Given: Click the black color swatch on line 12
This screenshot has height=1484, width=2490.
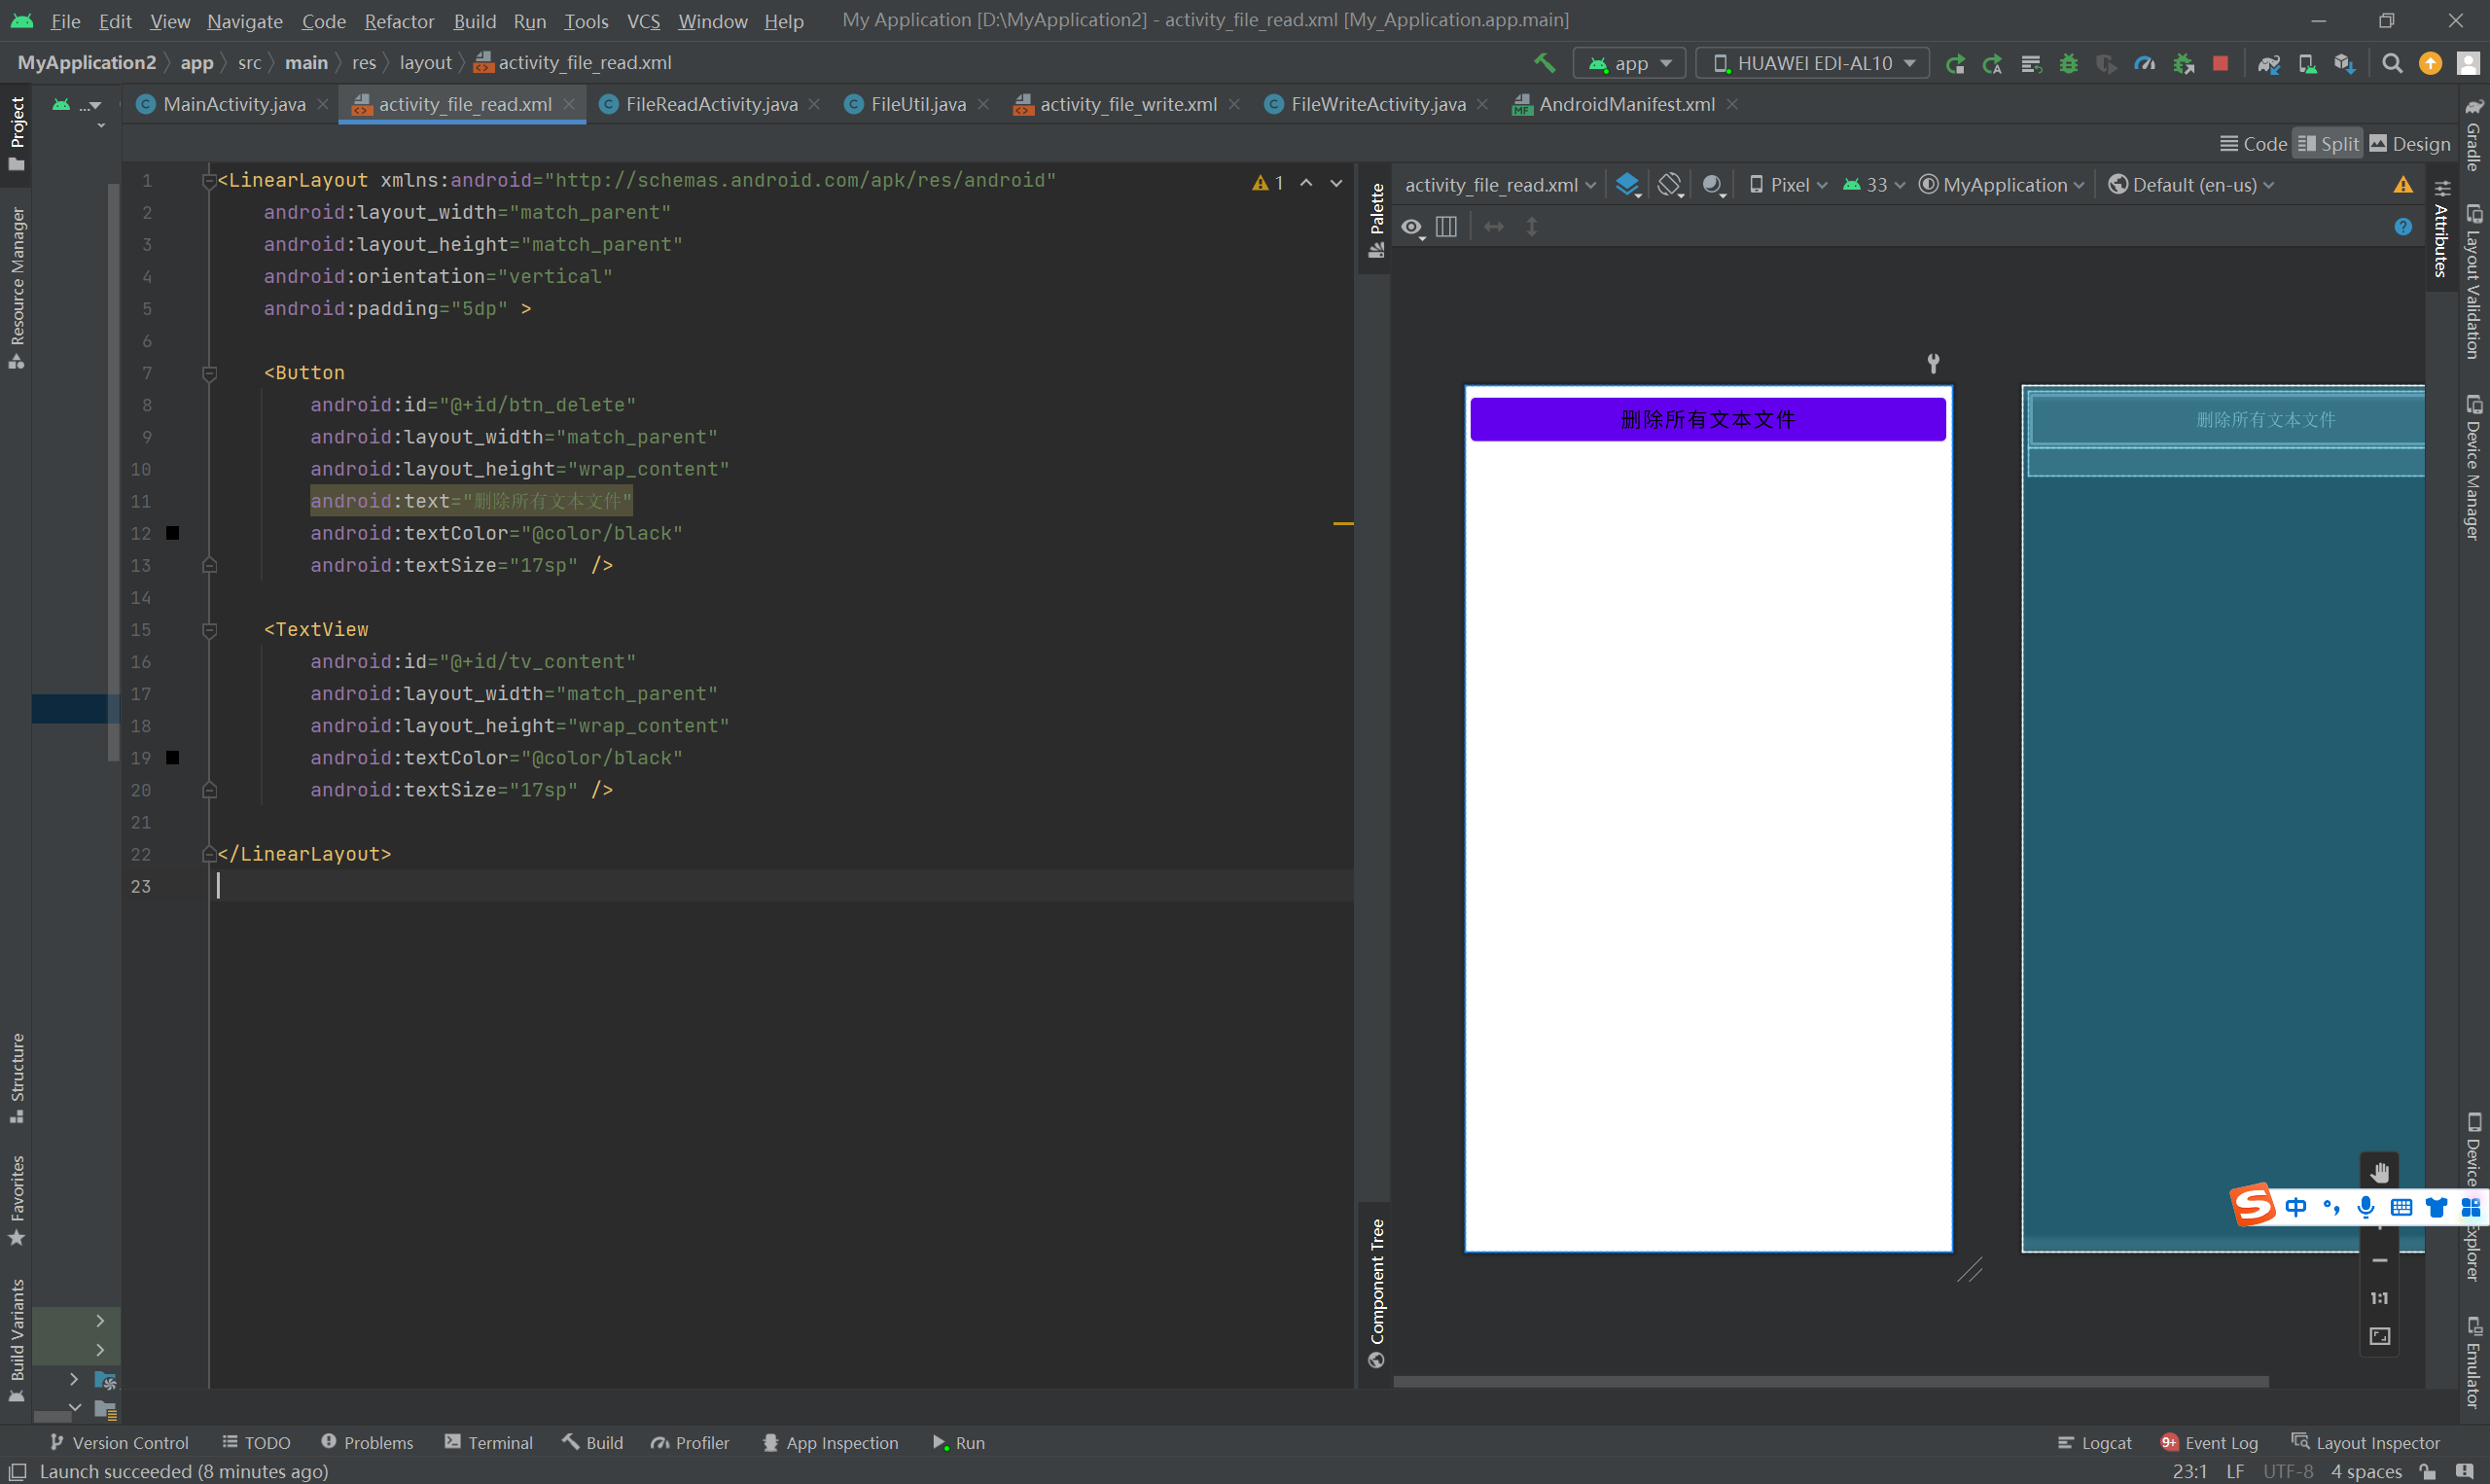Looking at the screenshot, I should [173, 533].
